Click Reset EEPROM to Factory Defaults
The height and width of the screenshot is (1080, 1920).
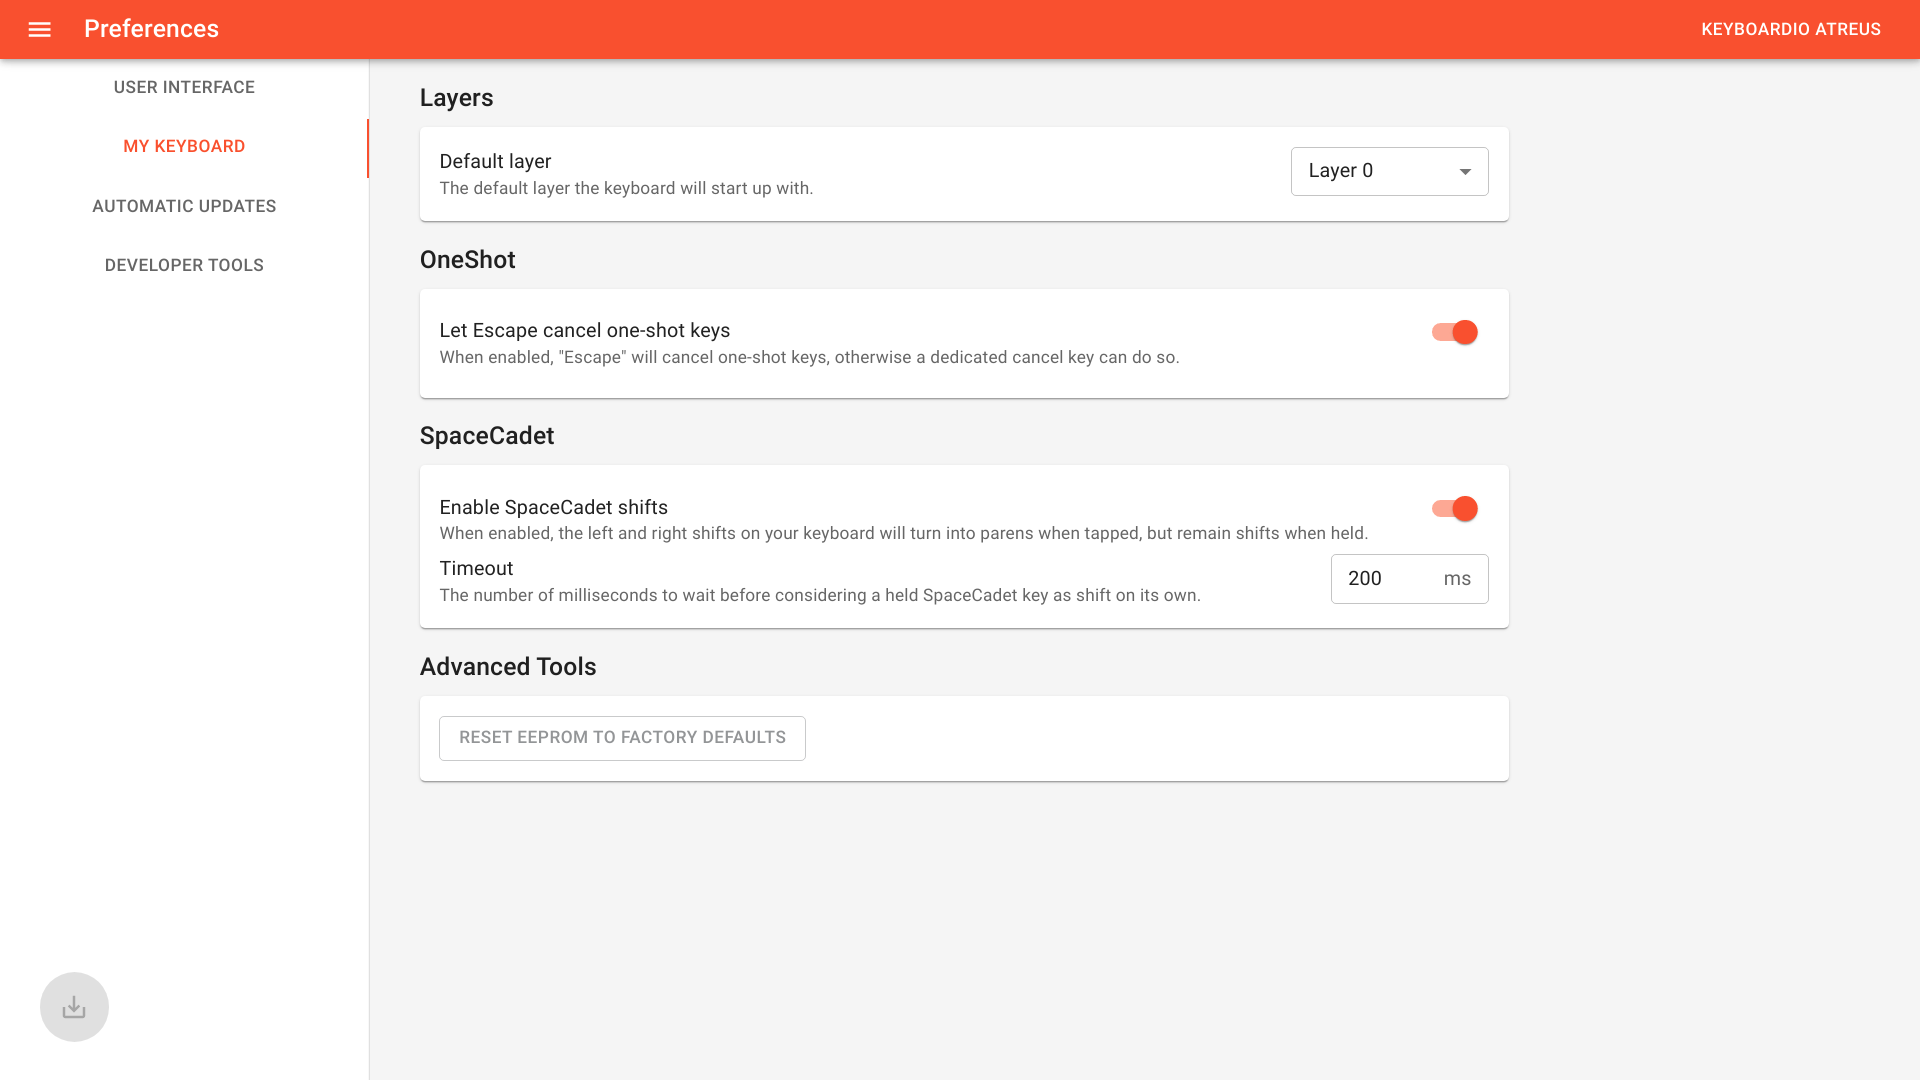click(622, 737)
